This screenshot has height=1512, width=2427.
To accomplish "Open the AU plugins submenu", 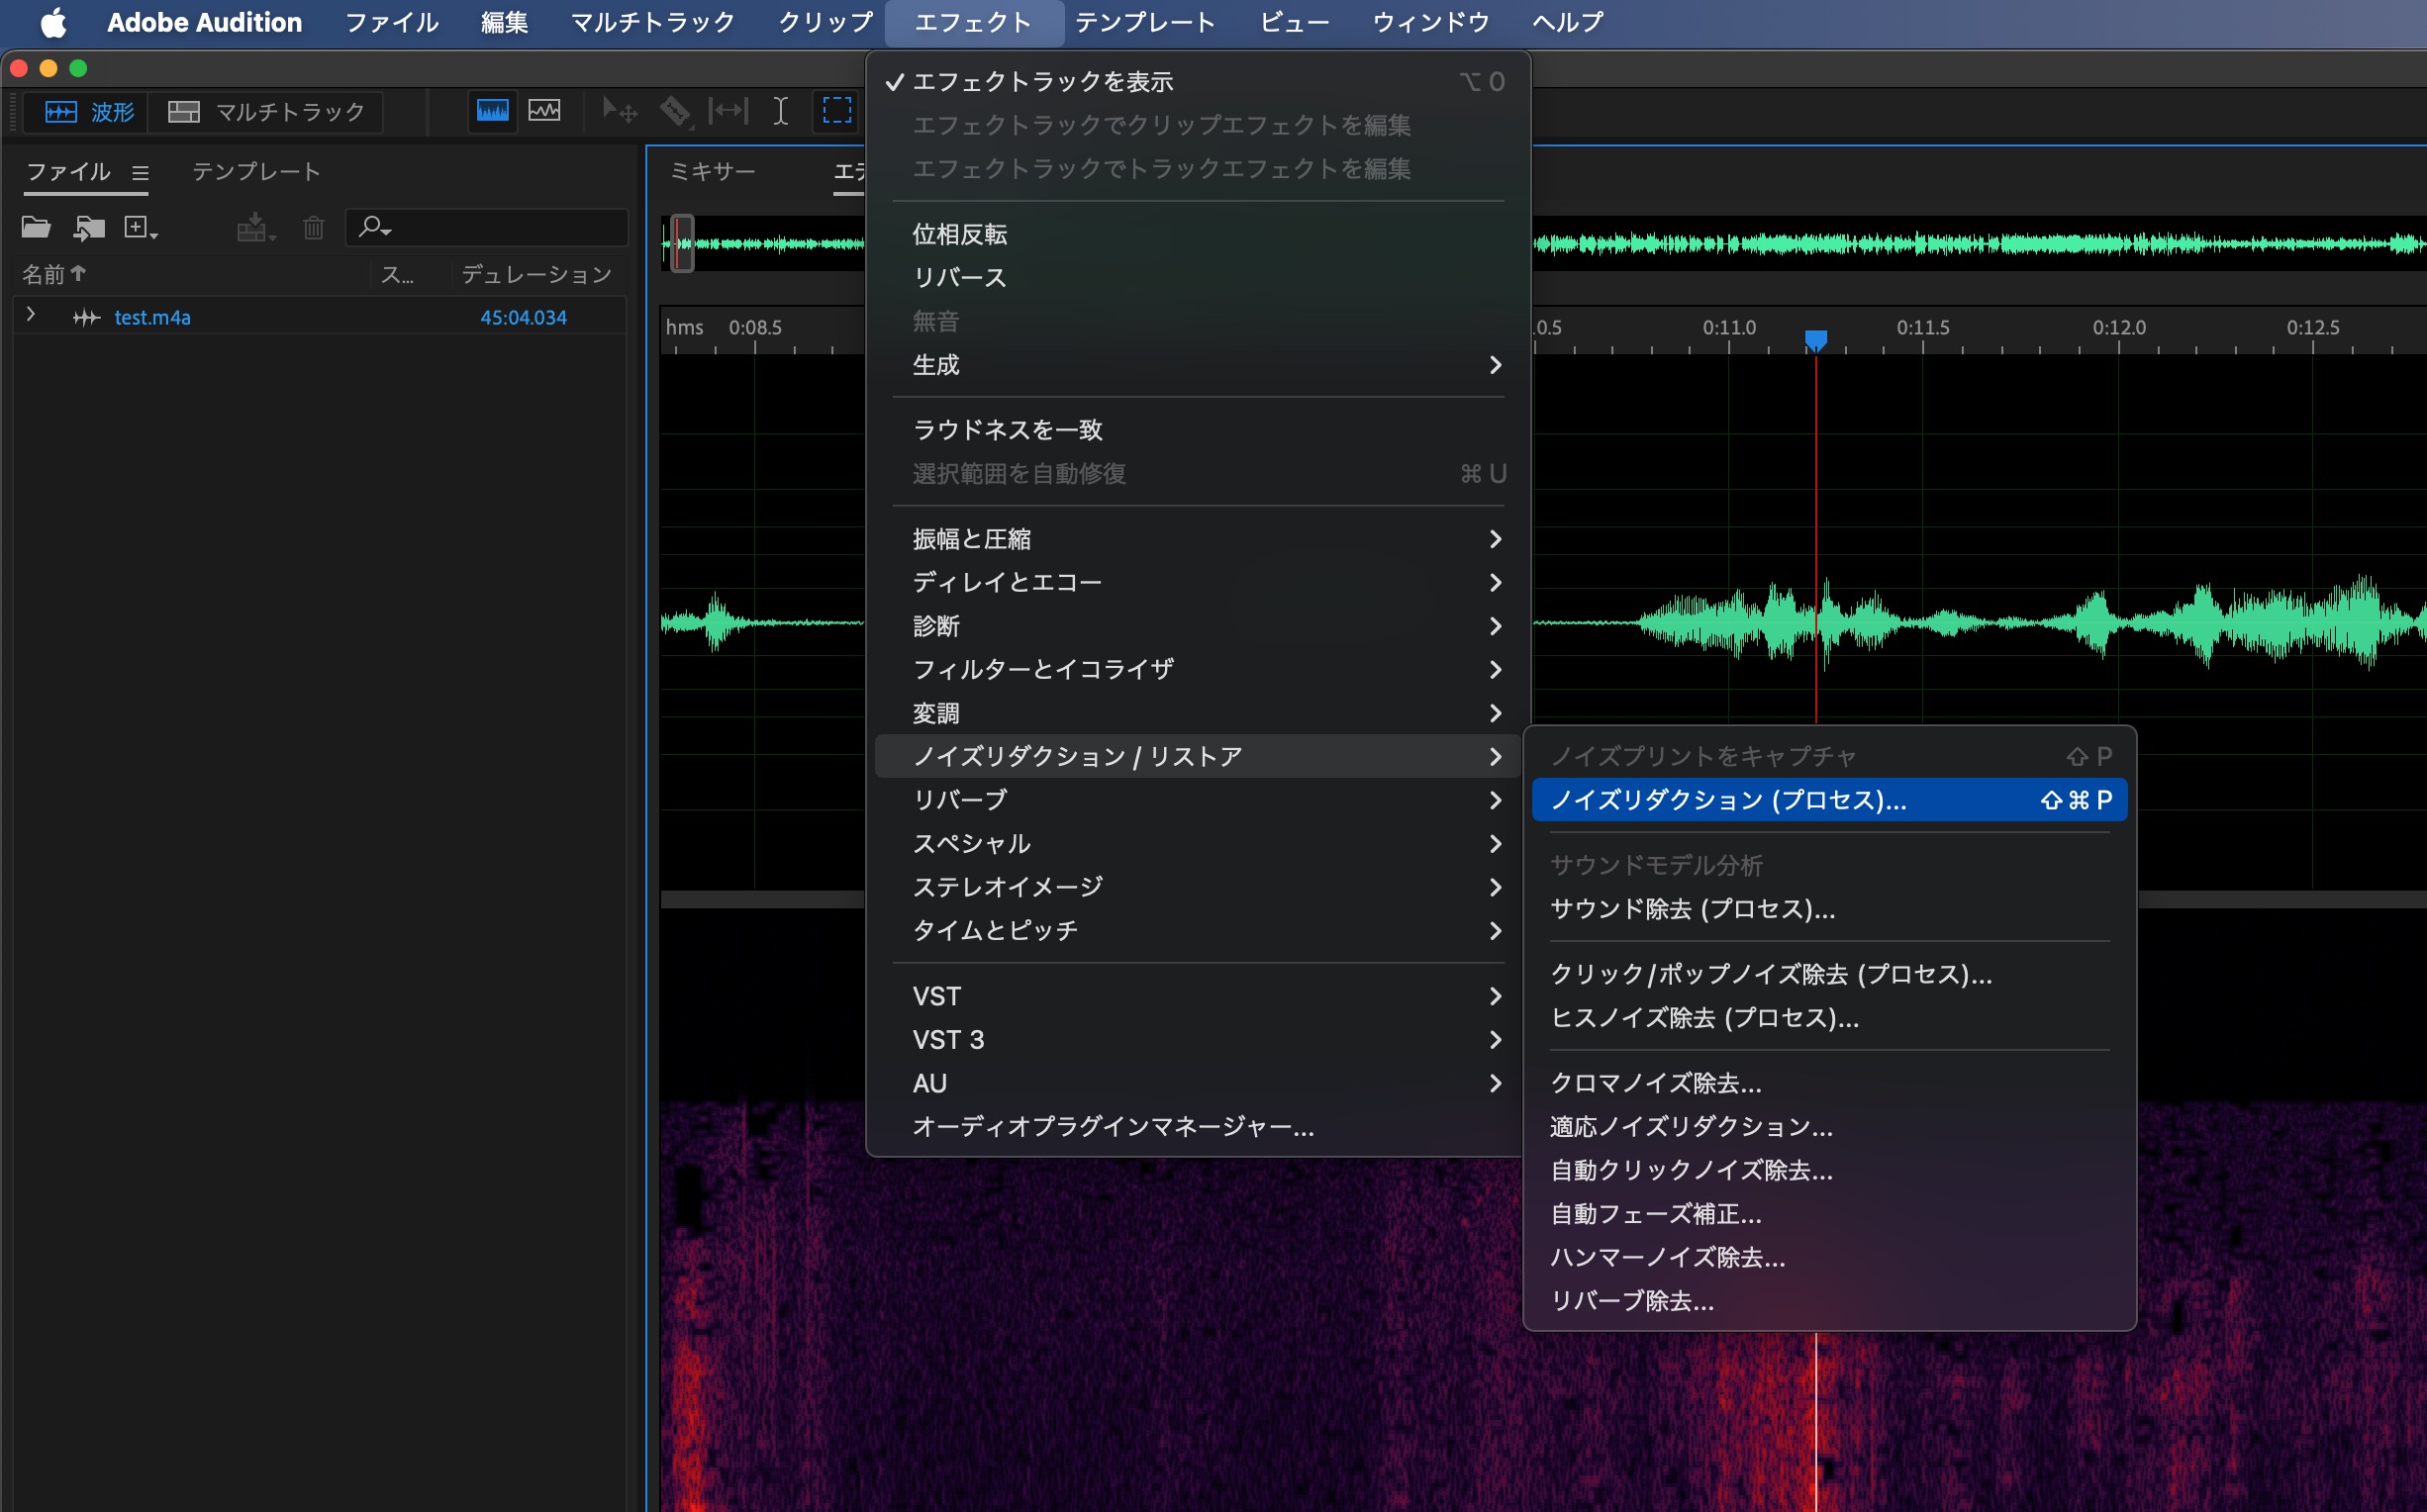I will [x=1197, y=1083].
